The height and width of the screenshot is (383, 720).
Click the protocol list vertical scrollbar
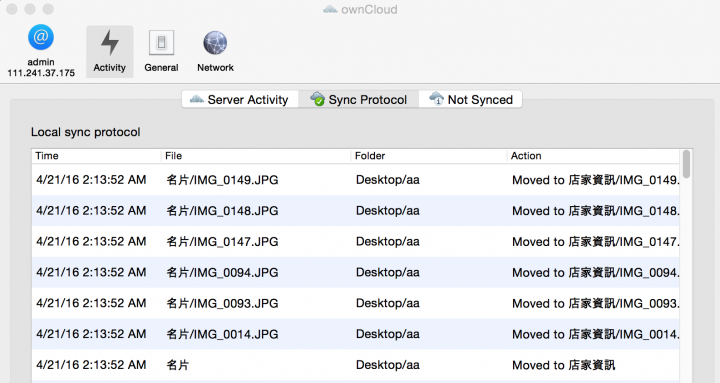pos(686,265)
